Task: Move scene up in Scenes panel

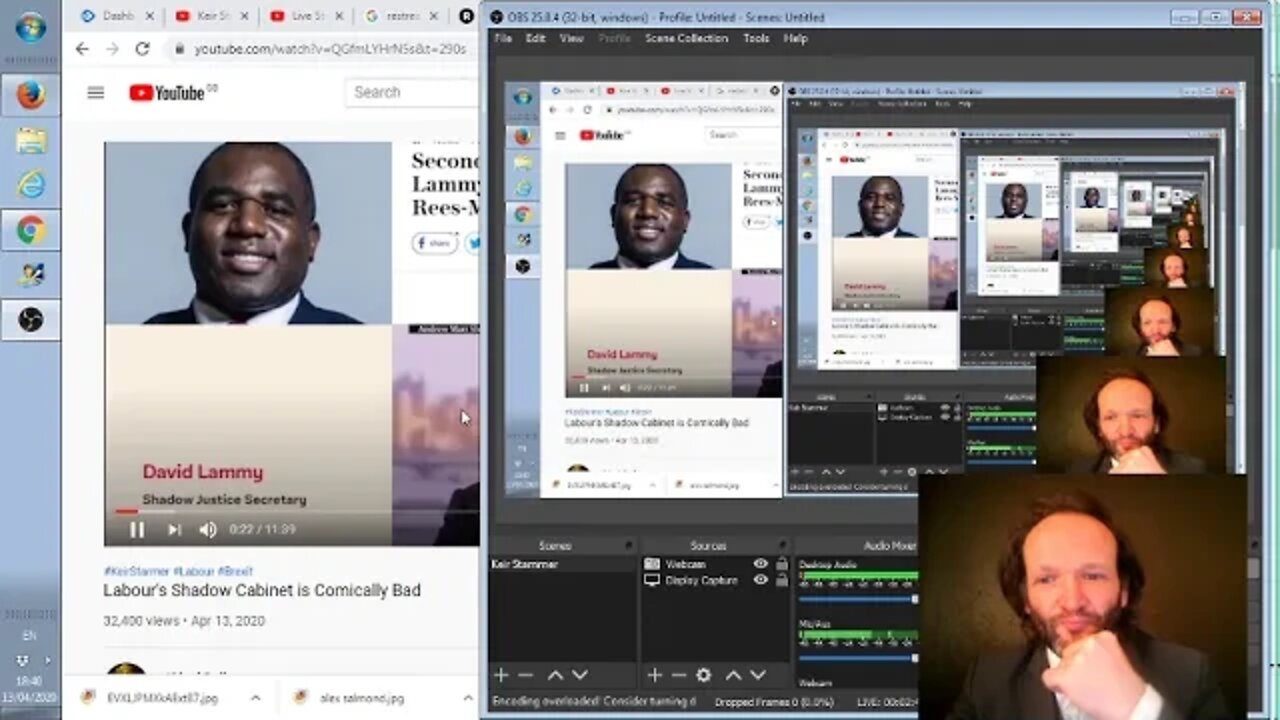Action: point(555,675)
